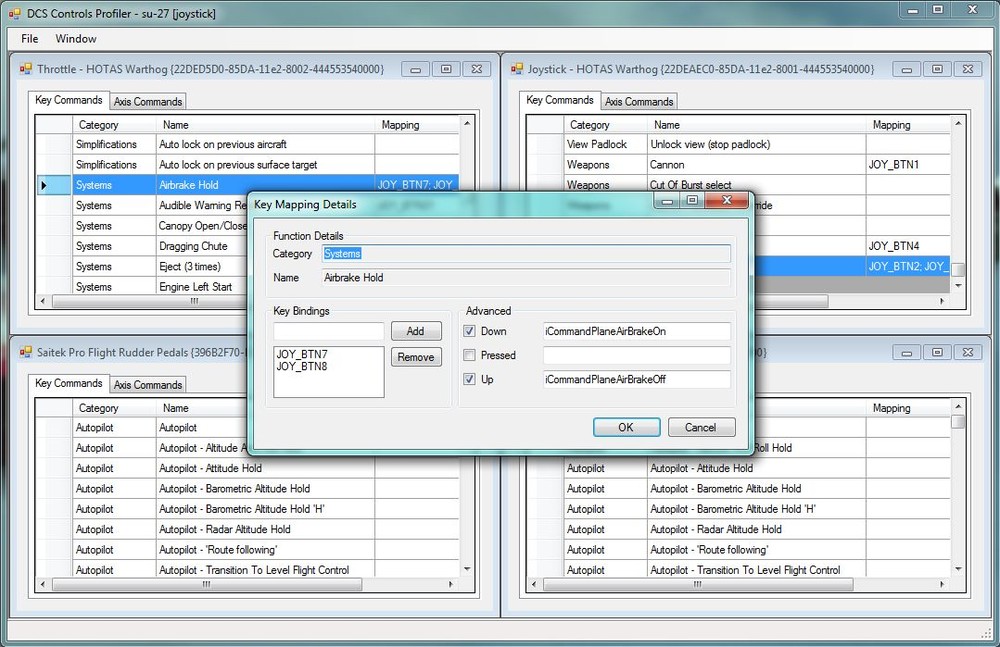Click the Remove key binding button
The image size is (1000, 647).
[416, 357]
